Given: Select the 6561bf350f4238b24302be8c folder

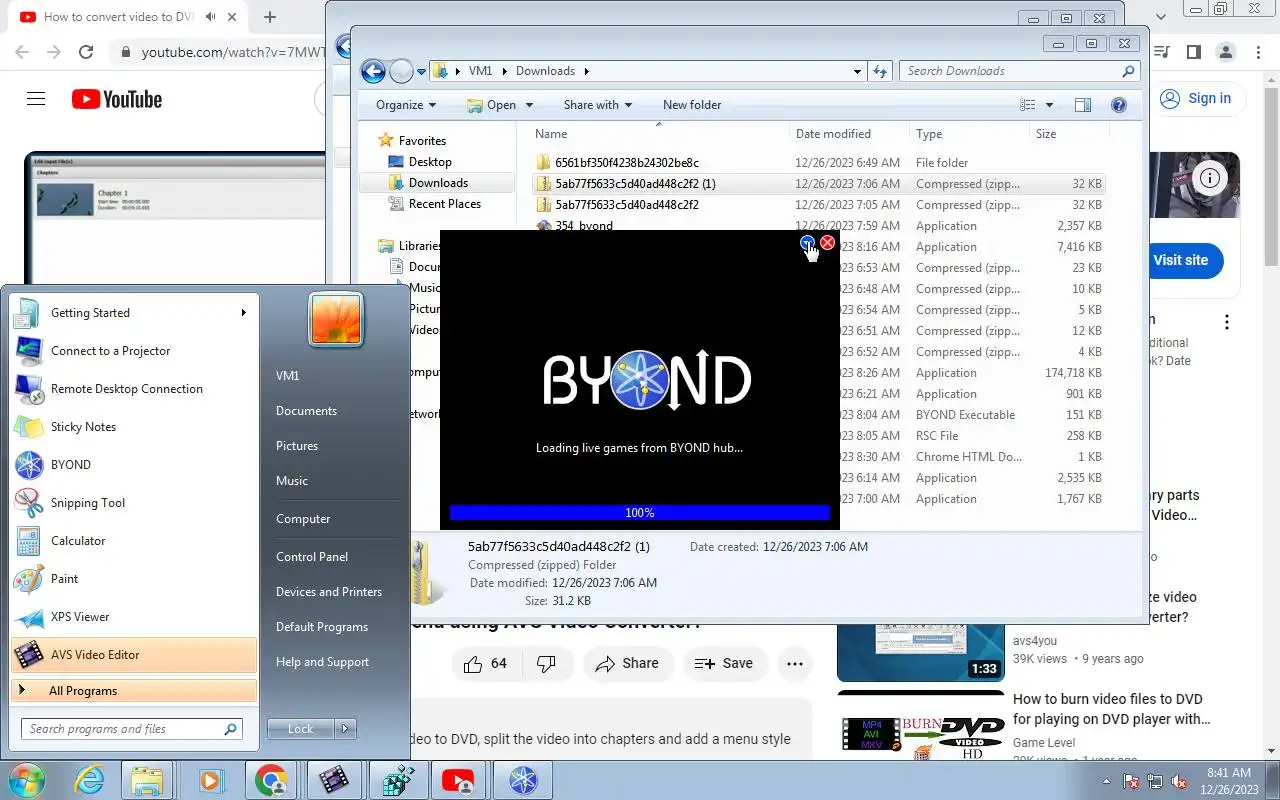Looking at the screenshot, I should [x=627, y=163].
